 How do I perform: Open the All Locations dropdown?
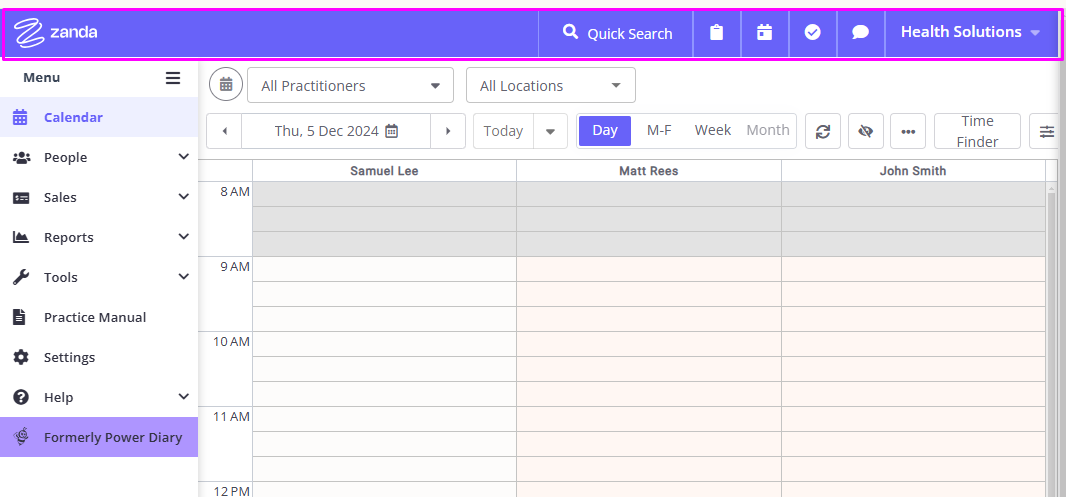coord(551,86)
